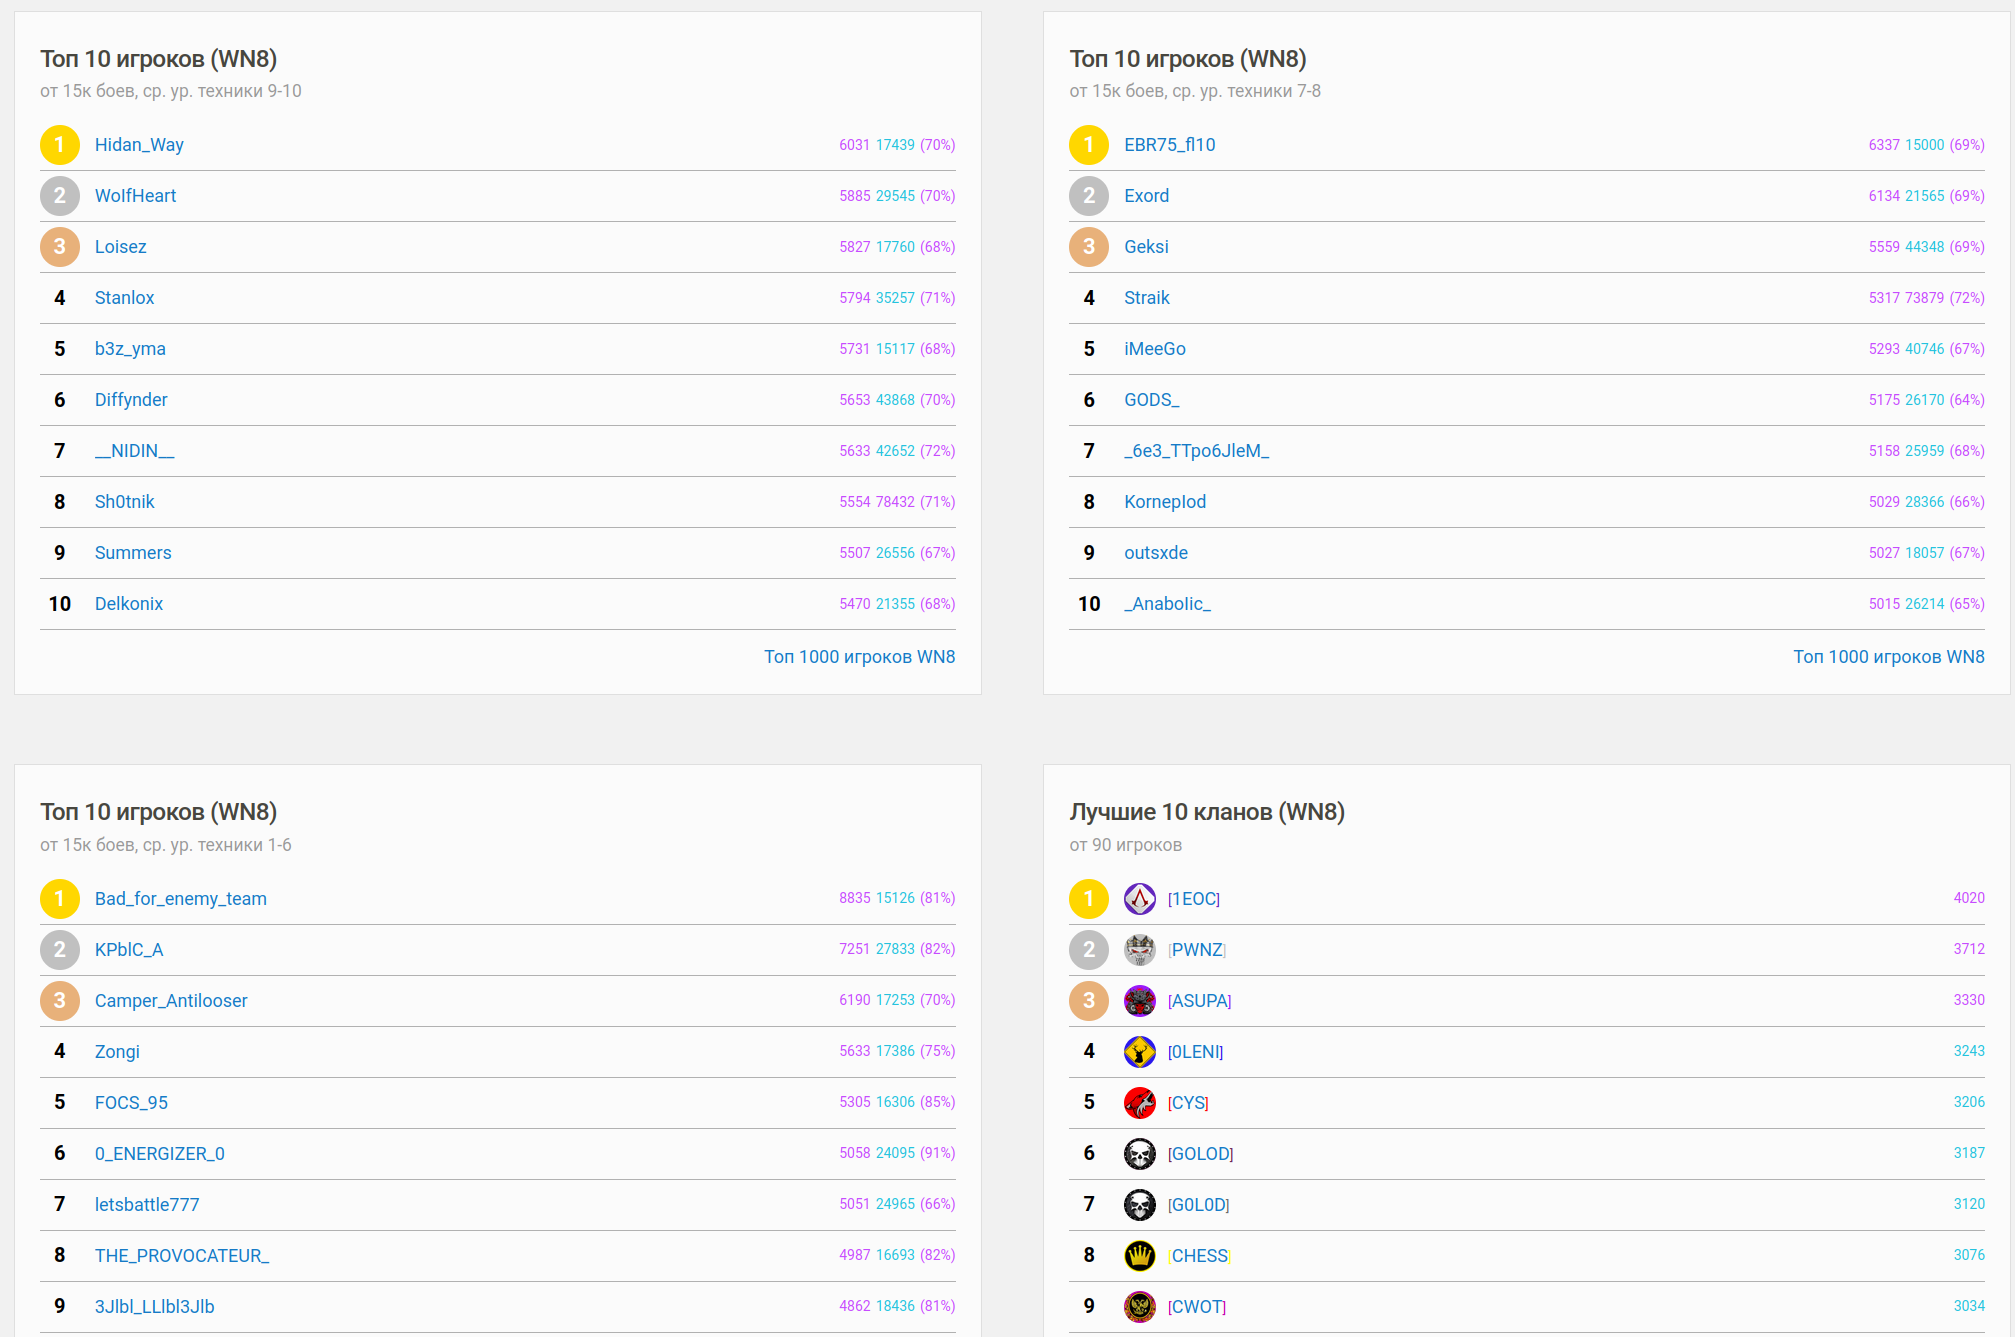Open Top 1000 WN8 link for tiers 9-10

click(x=859, y=657)
